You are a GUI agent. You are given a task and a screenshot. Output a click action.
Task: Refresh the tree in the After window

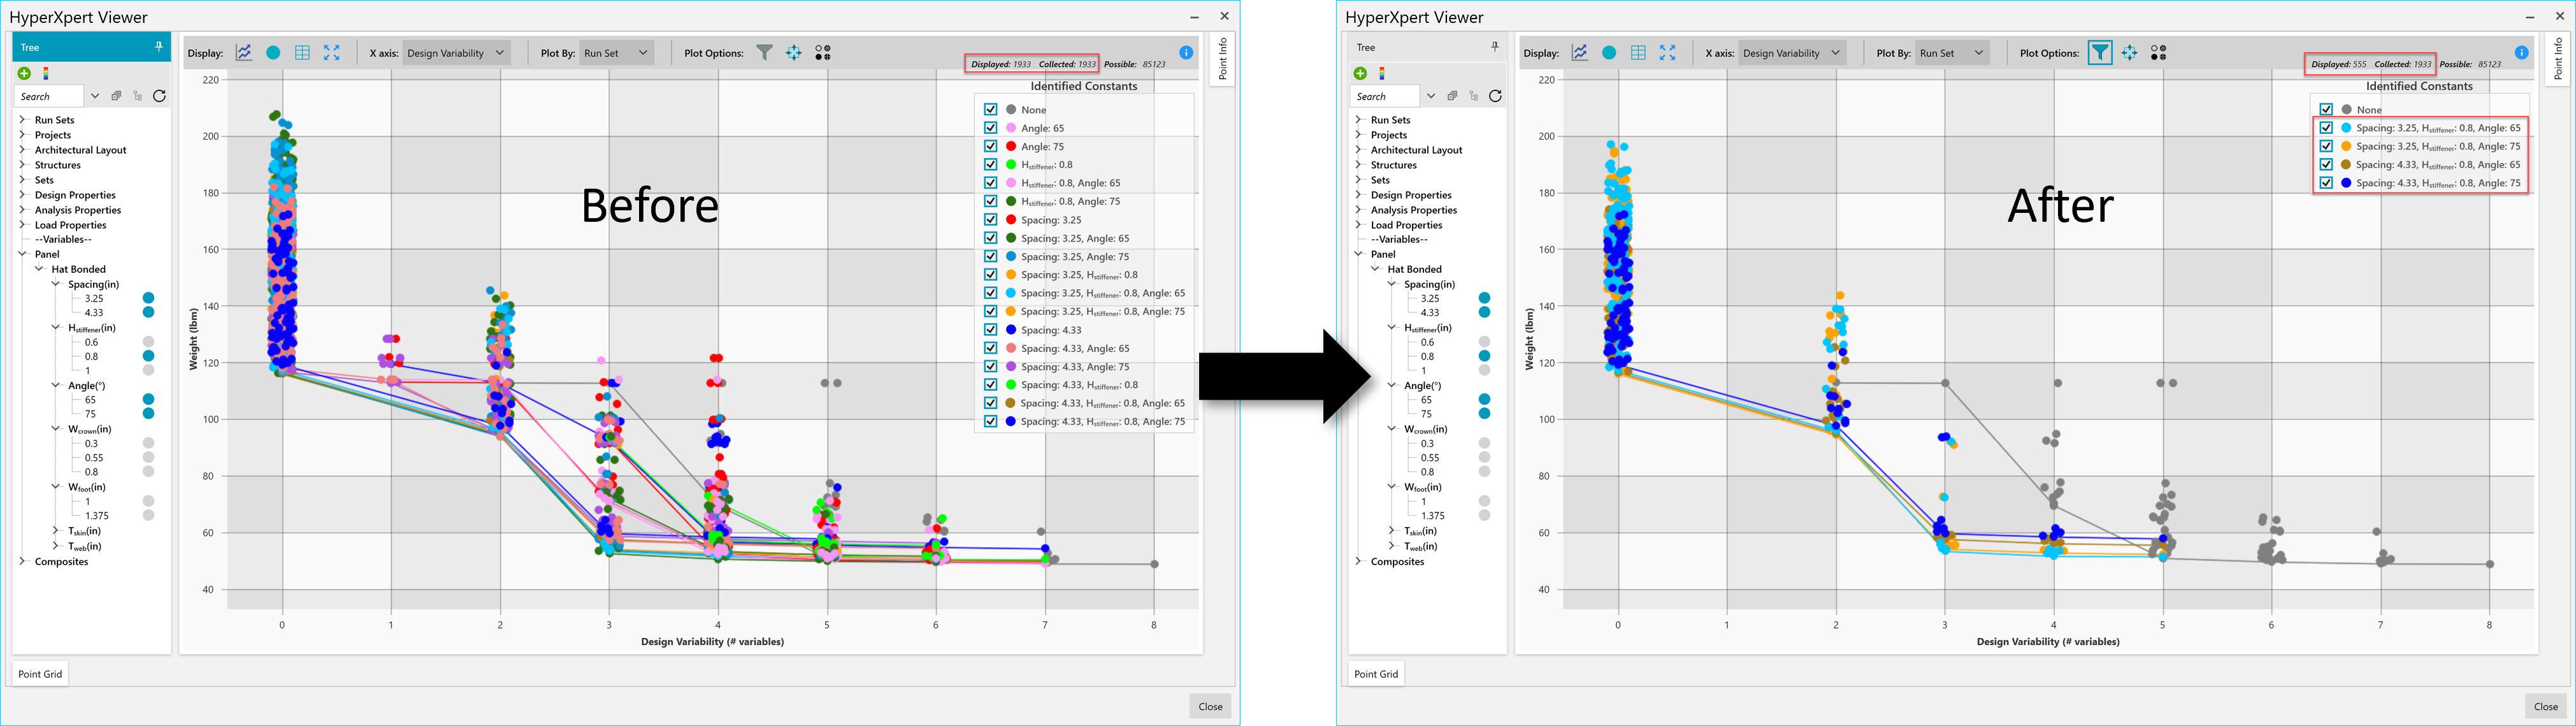(x=1495, y=96)
